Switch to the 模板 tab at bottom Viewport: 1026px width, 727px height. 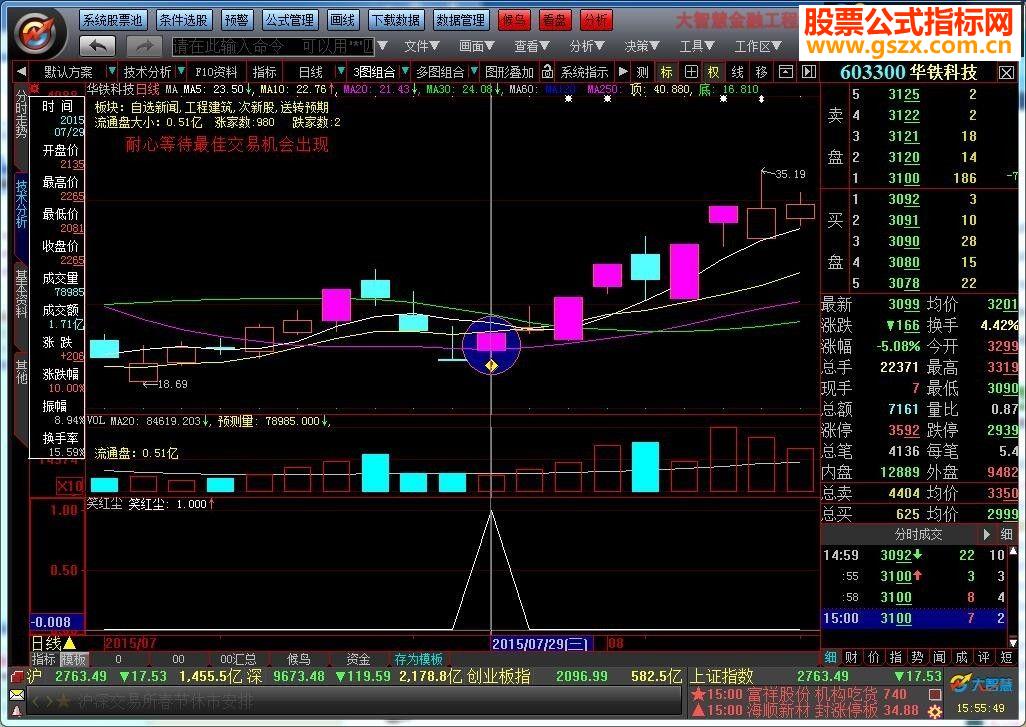click(73, 659)
